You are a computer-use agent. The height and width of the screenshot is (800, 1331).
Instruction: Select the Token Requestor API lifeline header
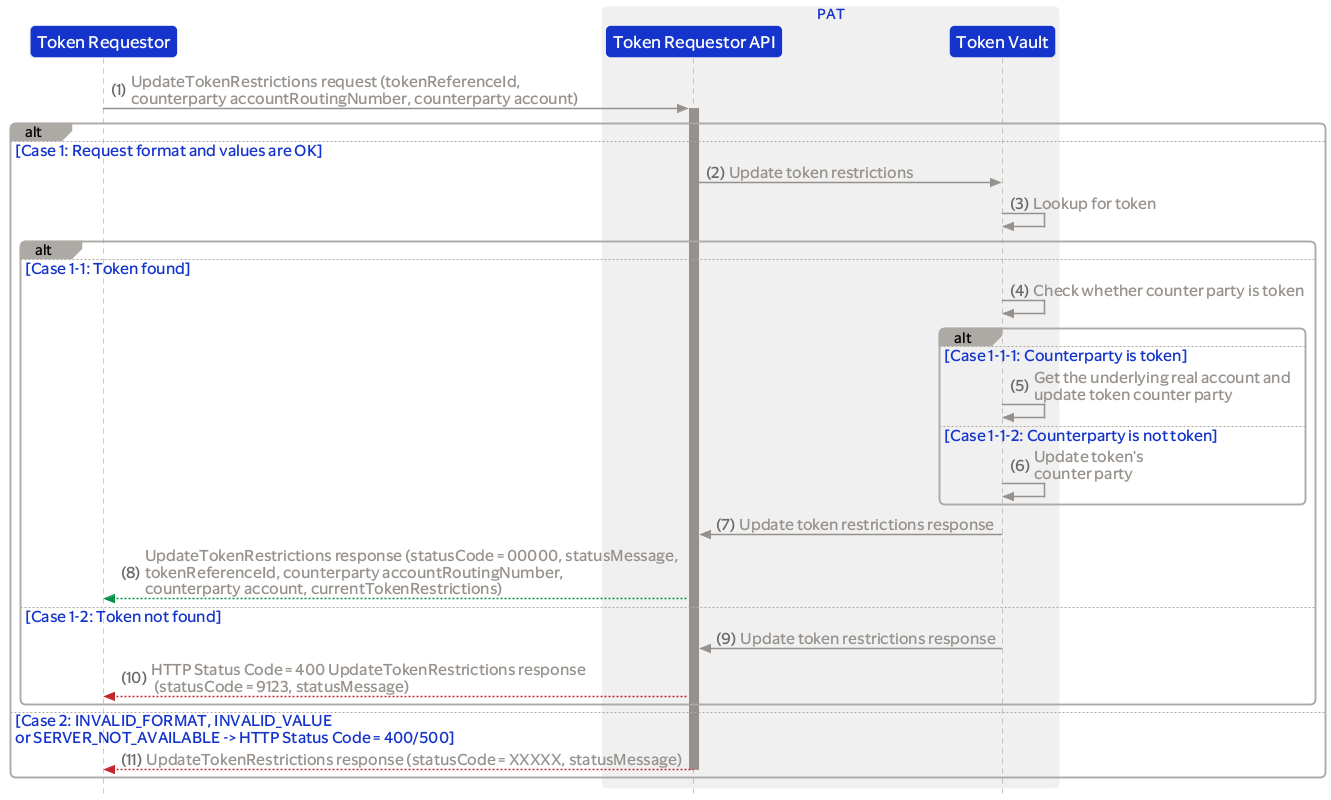[693, 41]
